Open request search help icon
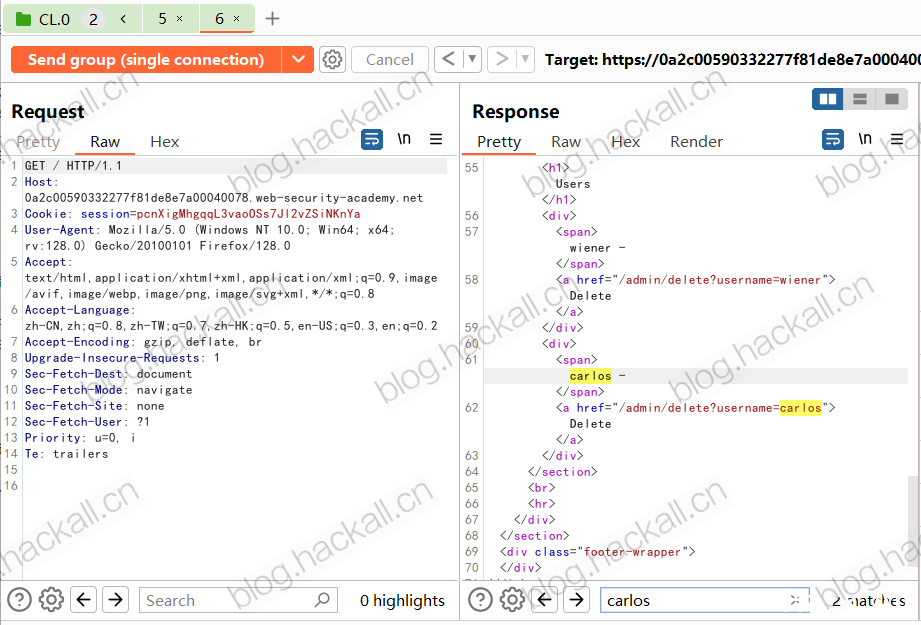Viewport: 921px width, 625px height. pos(19,600)
